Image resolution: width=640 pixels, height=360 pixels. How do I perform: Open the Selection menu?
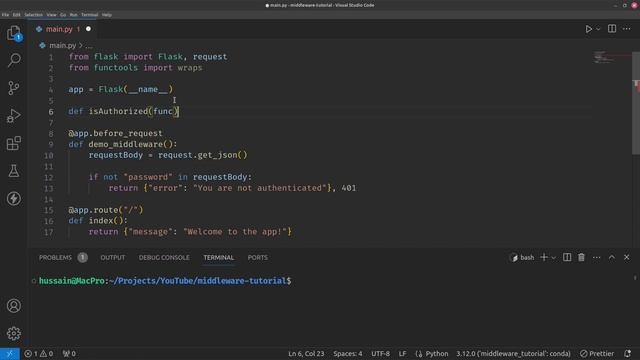click(33, 15)
